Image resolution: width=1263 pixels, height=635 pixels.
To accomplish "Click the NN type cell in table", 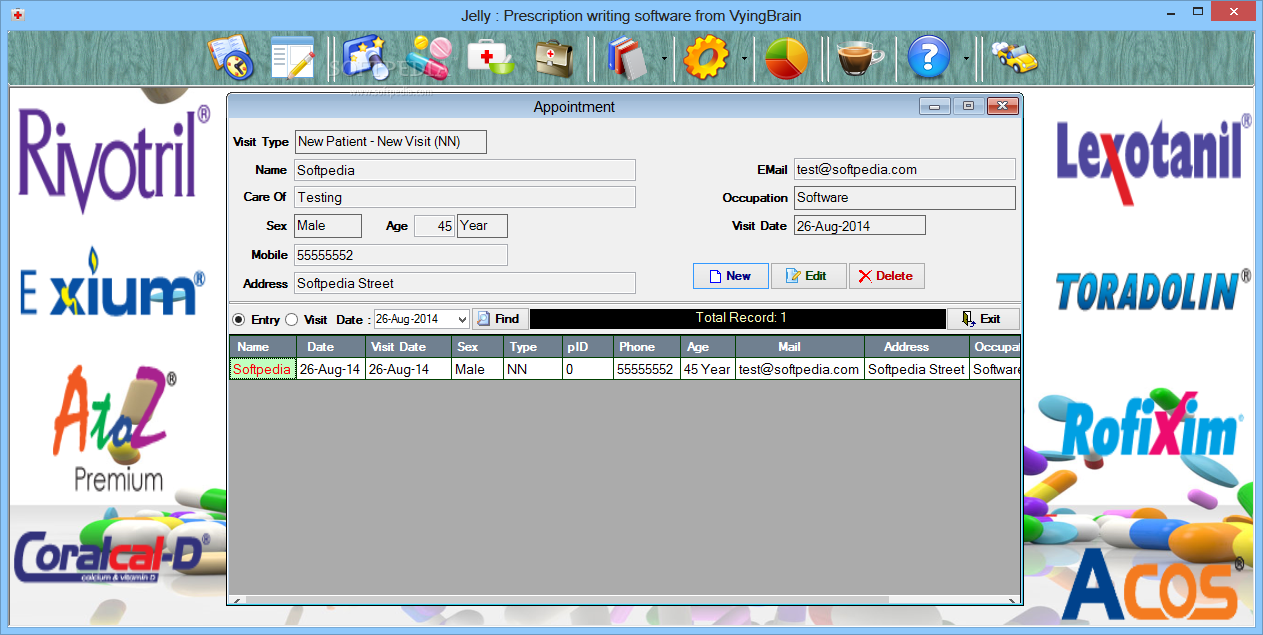I will pos(533,369).
